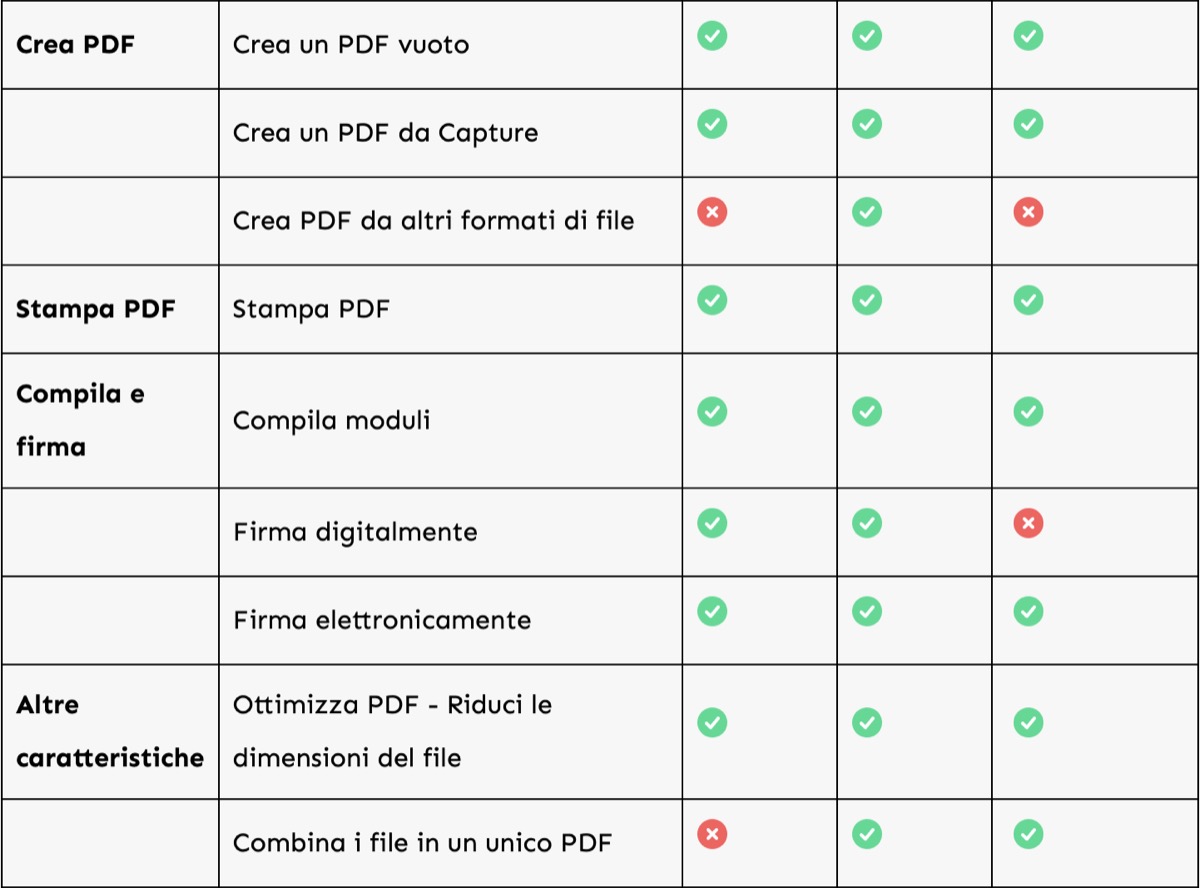
Task: Click first green check in Crea un PDF vuoto row
Action: point(712,36)
